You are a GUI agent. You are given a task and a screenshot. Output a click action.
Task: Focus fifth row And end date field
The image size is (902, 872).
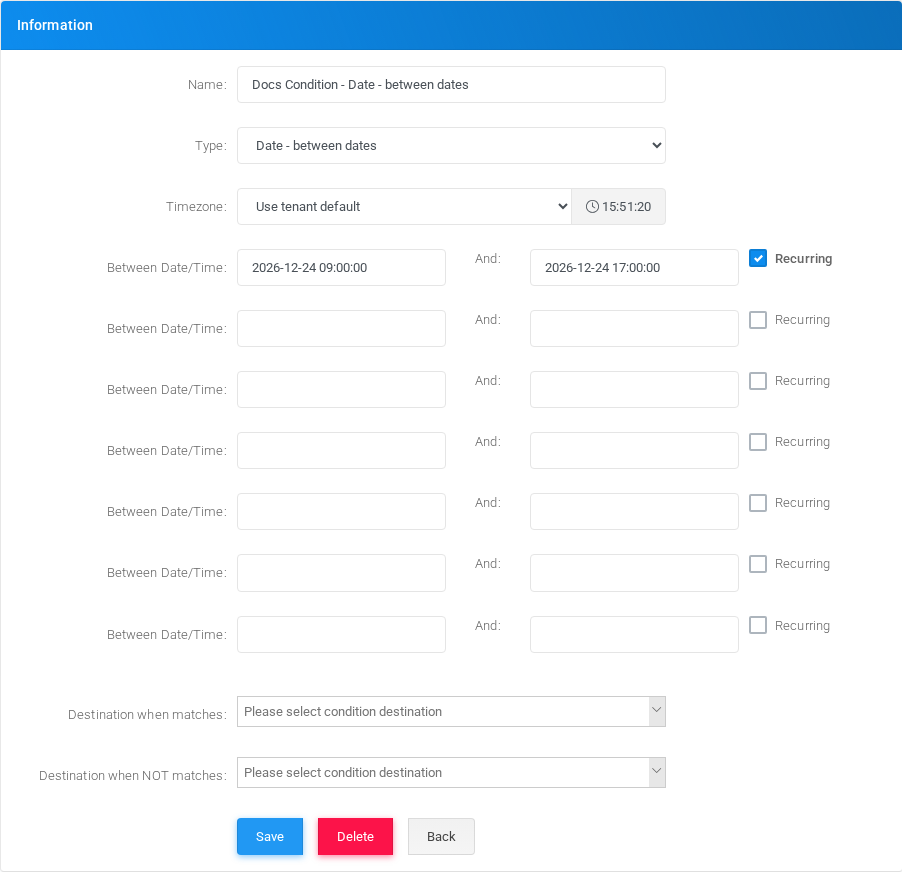pos(634,511)
